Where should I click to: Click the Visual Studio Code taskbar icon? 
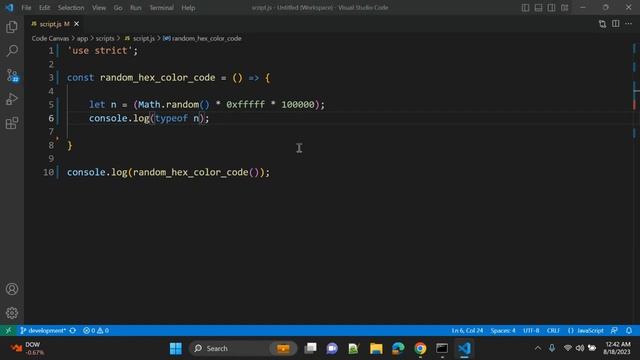464,348
